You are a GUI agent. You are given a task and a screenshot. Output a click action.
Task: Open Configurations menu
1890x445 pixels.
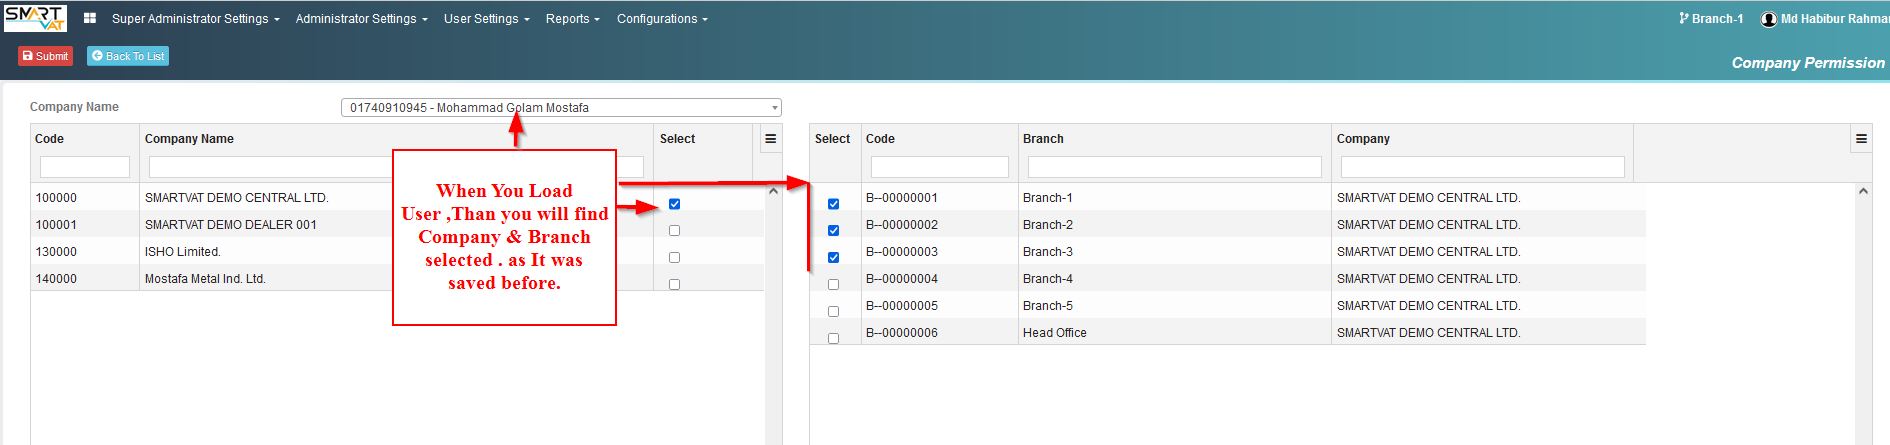pyautogui.click(x=662, y=19)
